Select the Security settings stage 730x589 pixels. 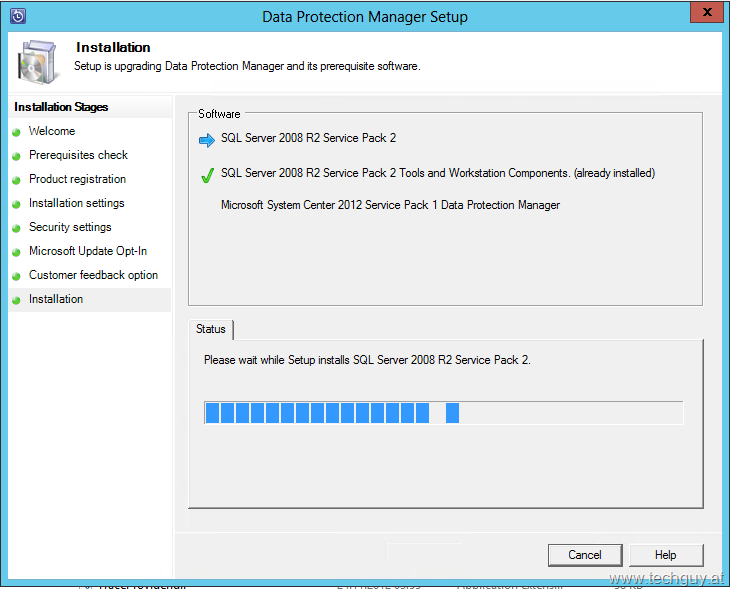(x=70, y=227)
